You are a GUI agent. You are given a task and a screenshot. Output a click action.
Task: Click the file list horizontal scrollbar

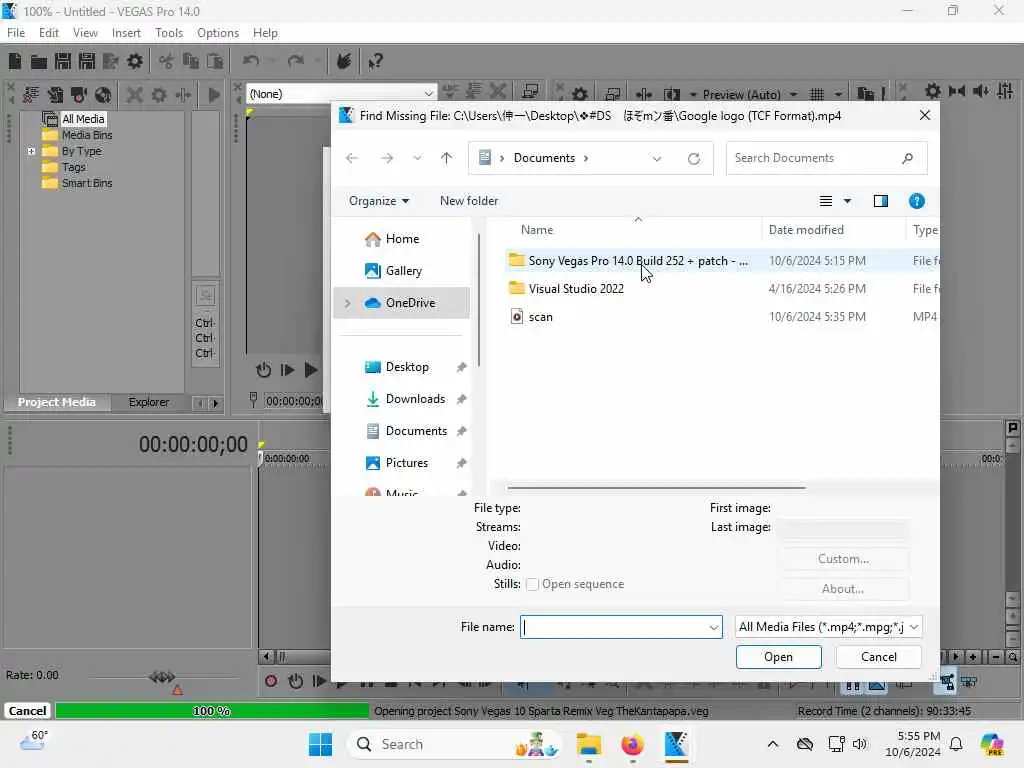point(656,487)
